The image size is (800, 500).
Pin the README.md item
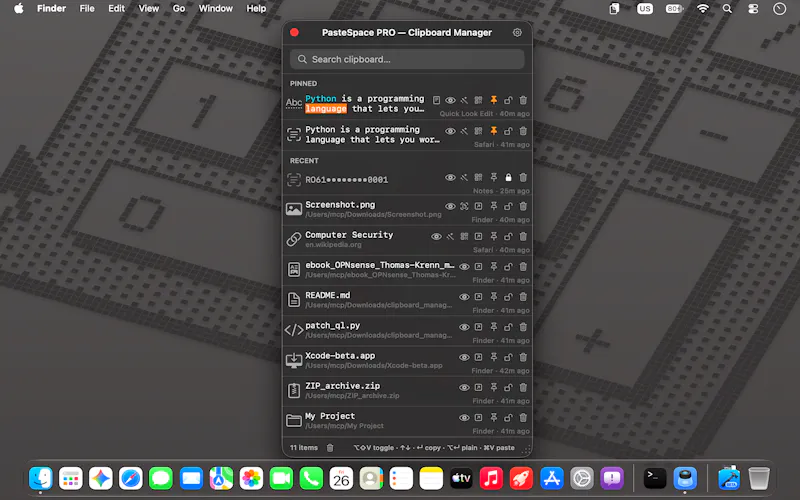(493, 297)
